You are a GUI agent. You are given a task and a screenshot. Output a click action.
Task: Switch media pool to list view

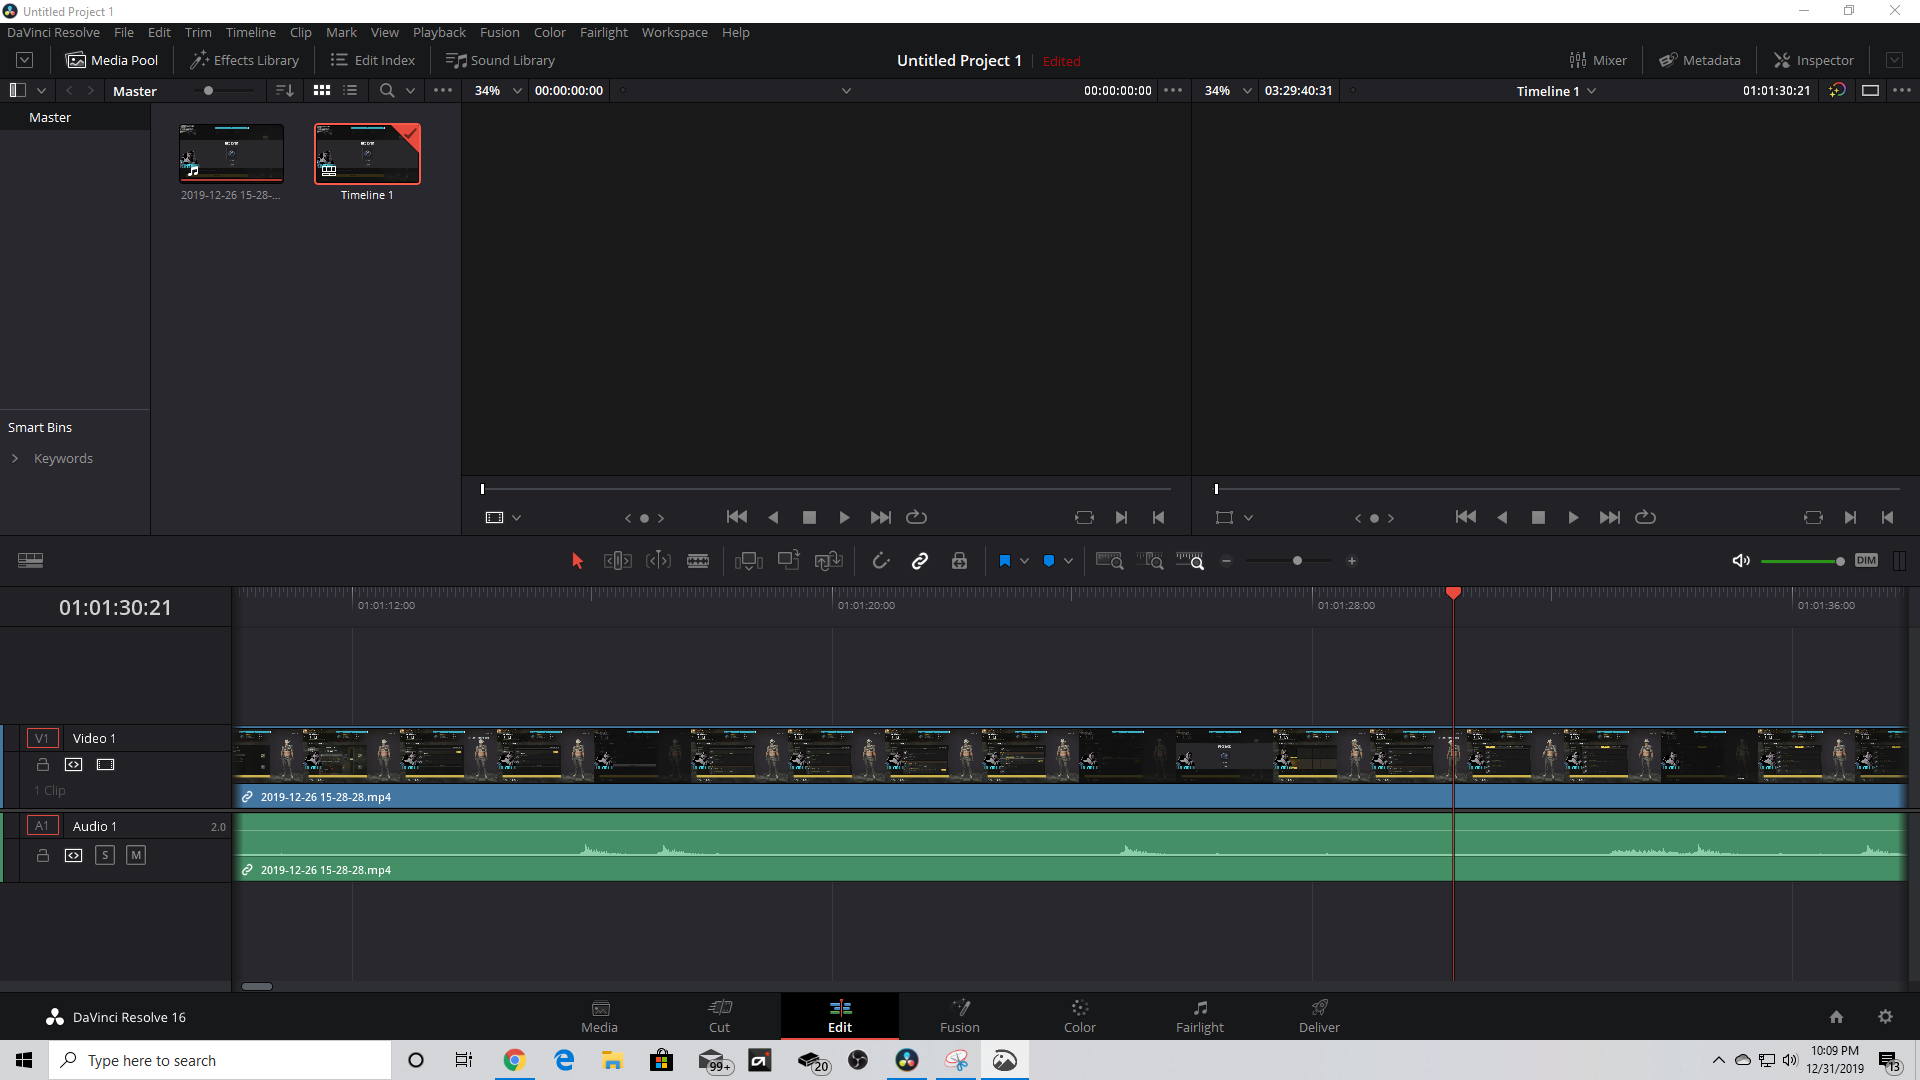[350, 90]
